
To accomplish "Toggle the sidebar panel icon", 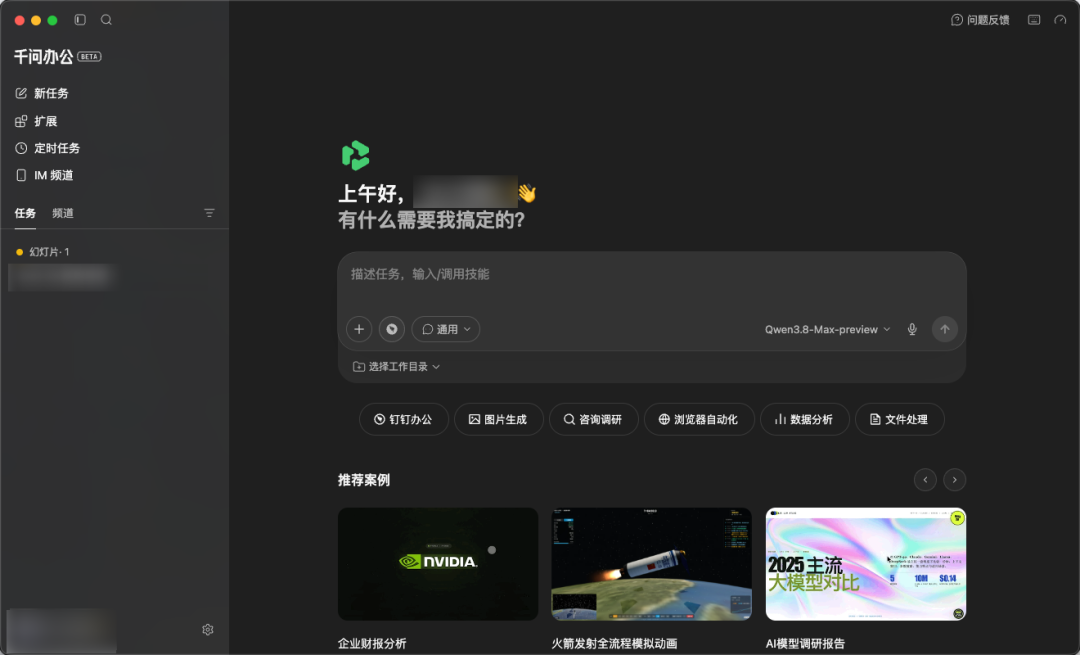I will tap(80, 20).
